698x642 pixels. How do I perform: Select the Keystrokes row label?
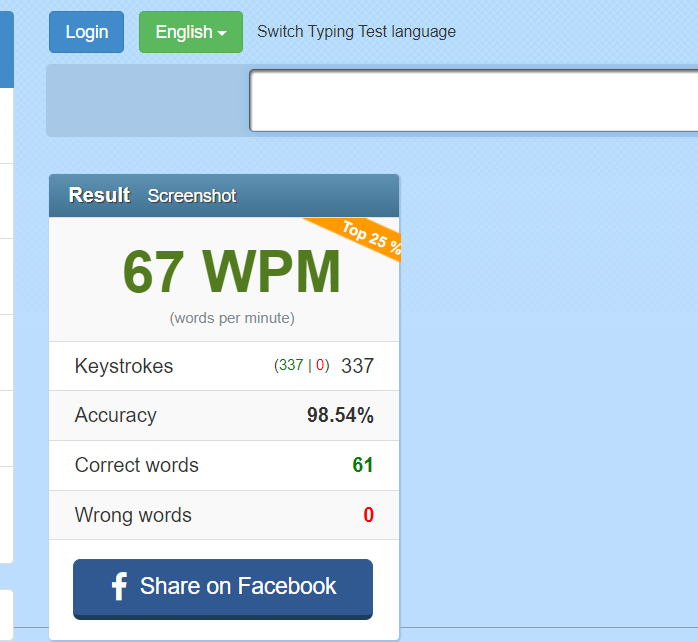(124, 366)
